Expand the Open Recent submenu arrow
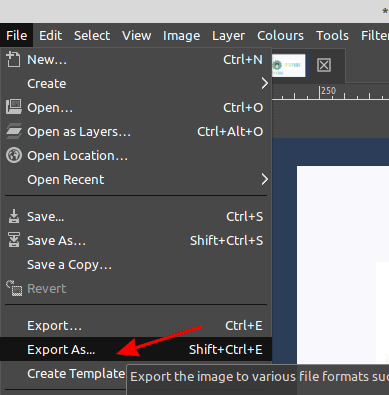This screenshot has width=389, height=395. coord(264,179)
